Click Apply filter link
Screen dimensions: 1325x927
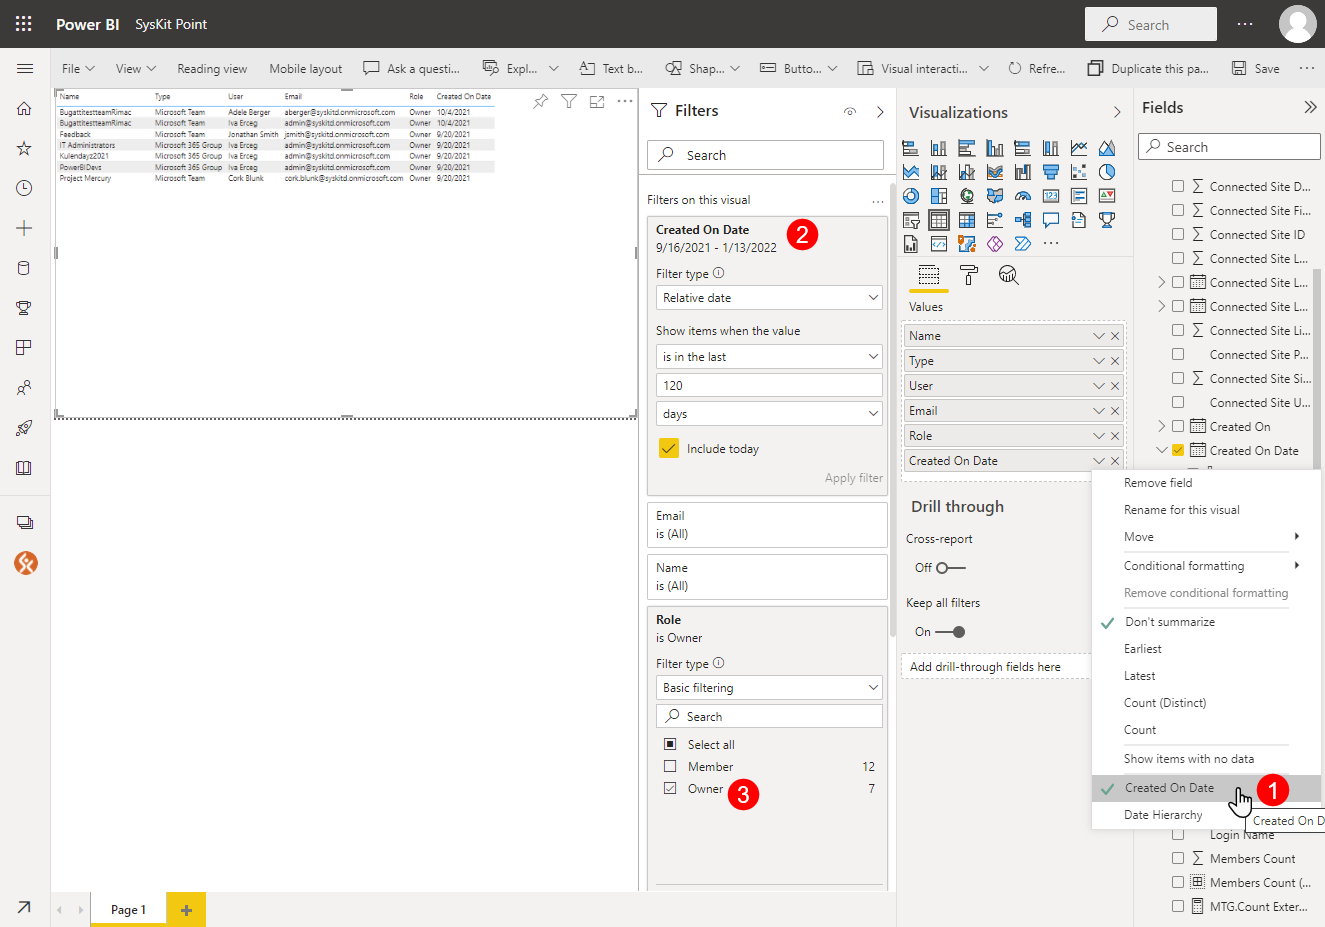pyautogui.click(x=854, y=478)
